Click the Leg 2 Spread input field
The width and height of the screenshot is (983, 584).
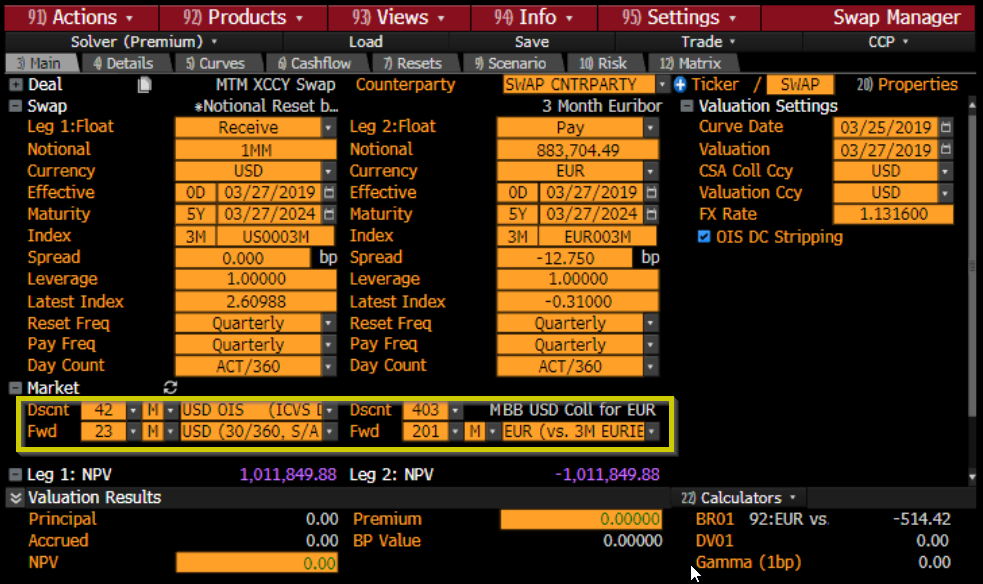(x=567, y=258)
